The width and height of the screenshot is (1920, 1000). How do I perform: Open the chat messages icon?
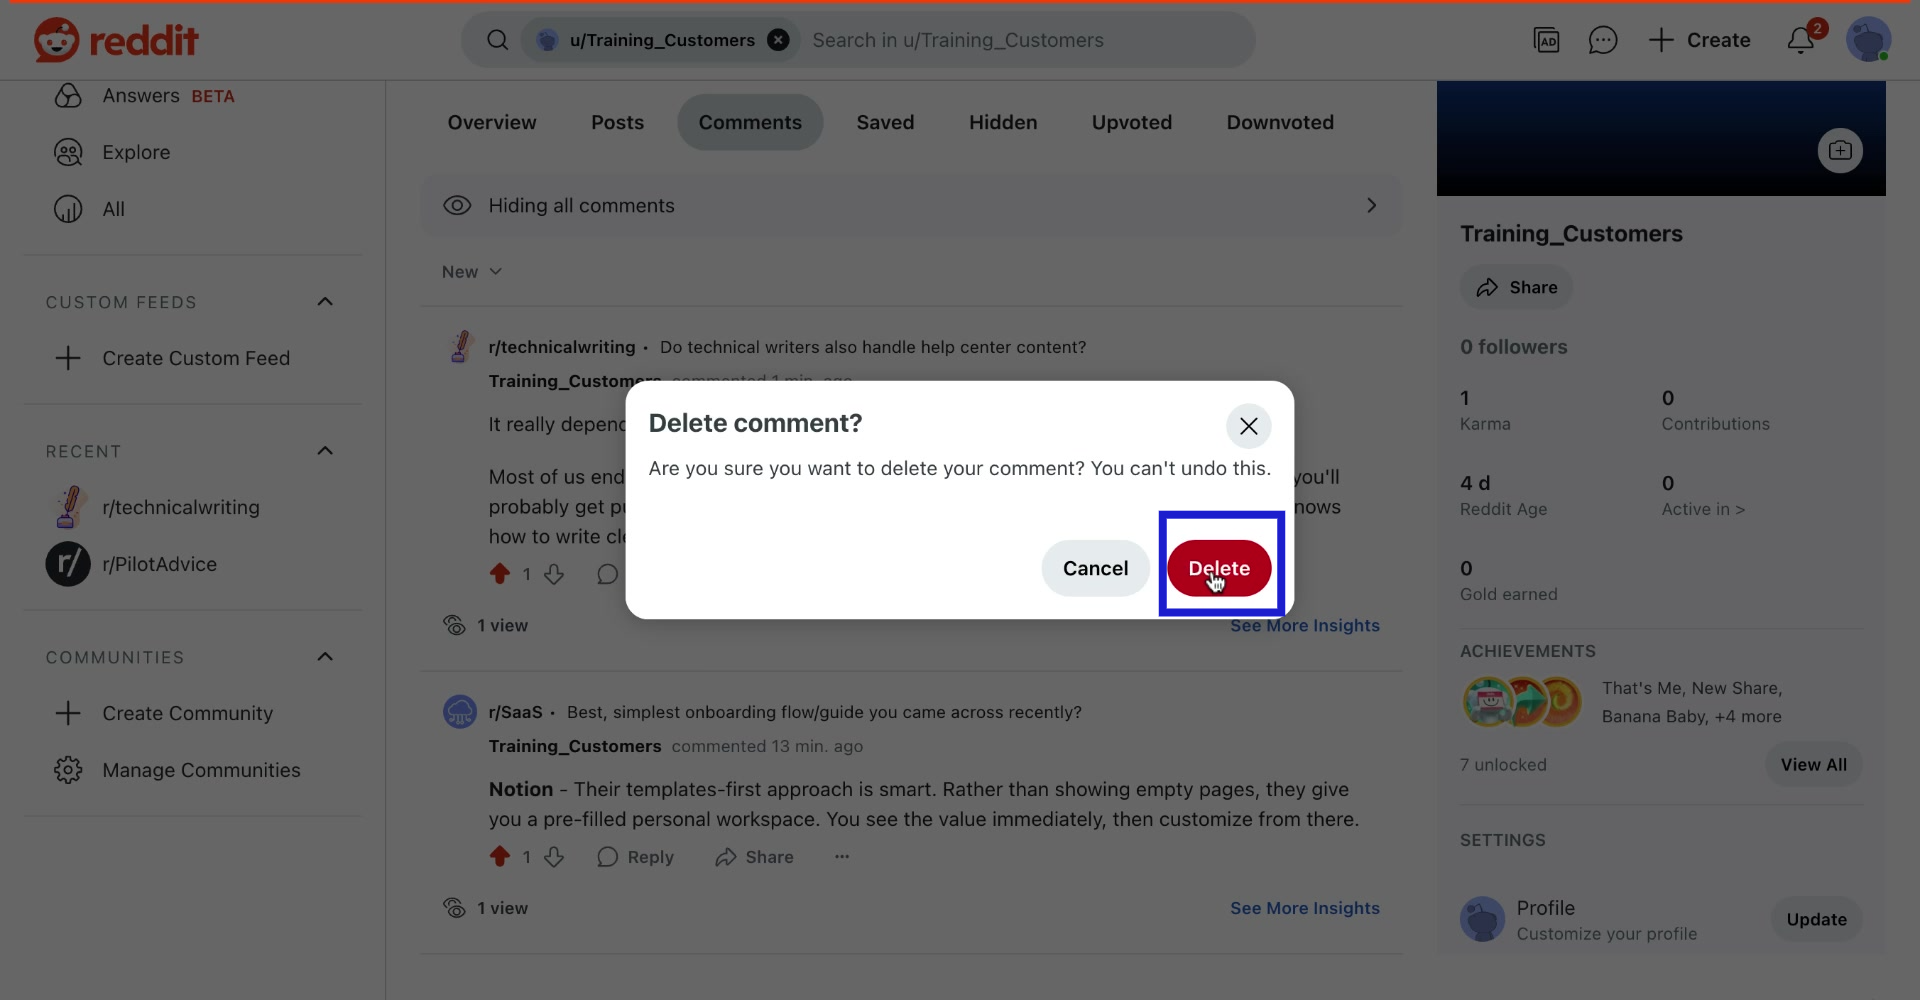click(x=1603, y=40)
